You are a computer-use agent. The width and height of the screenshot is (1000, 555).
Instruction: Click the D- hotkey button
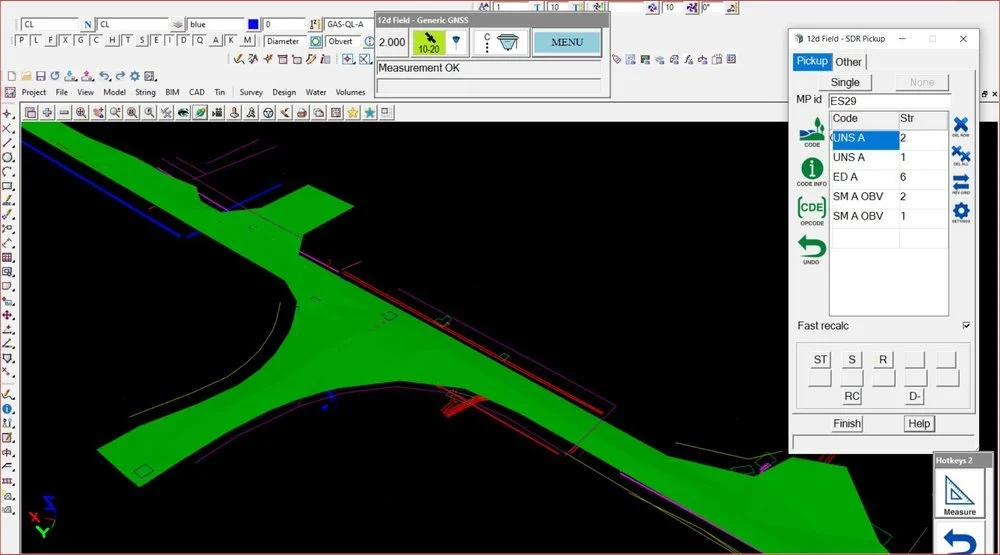click(914, 396)
